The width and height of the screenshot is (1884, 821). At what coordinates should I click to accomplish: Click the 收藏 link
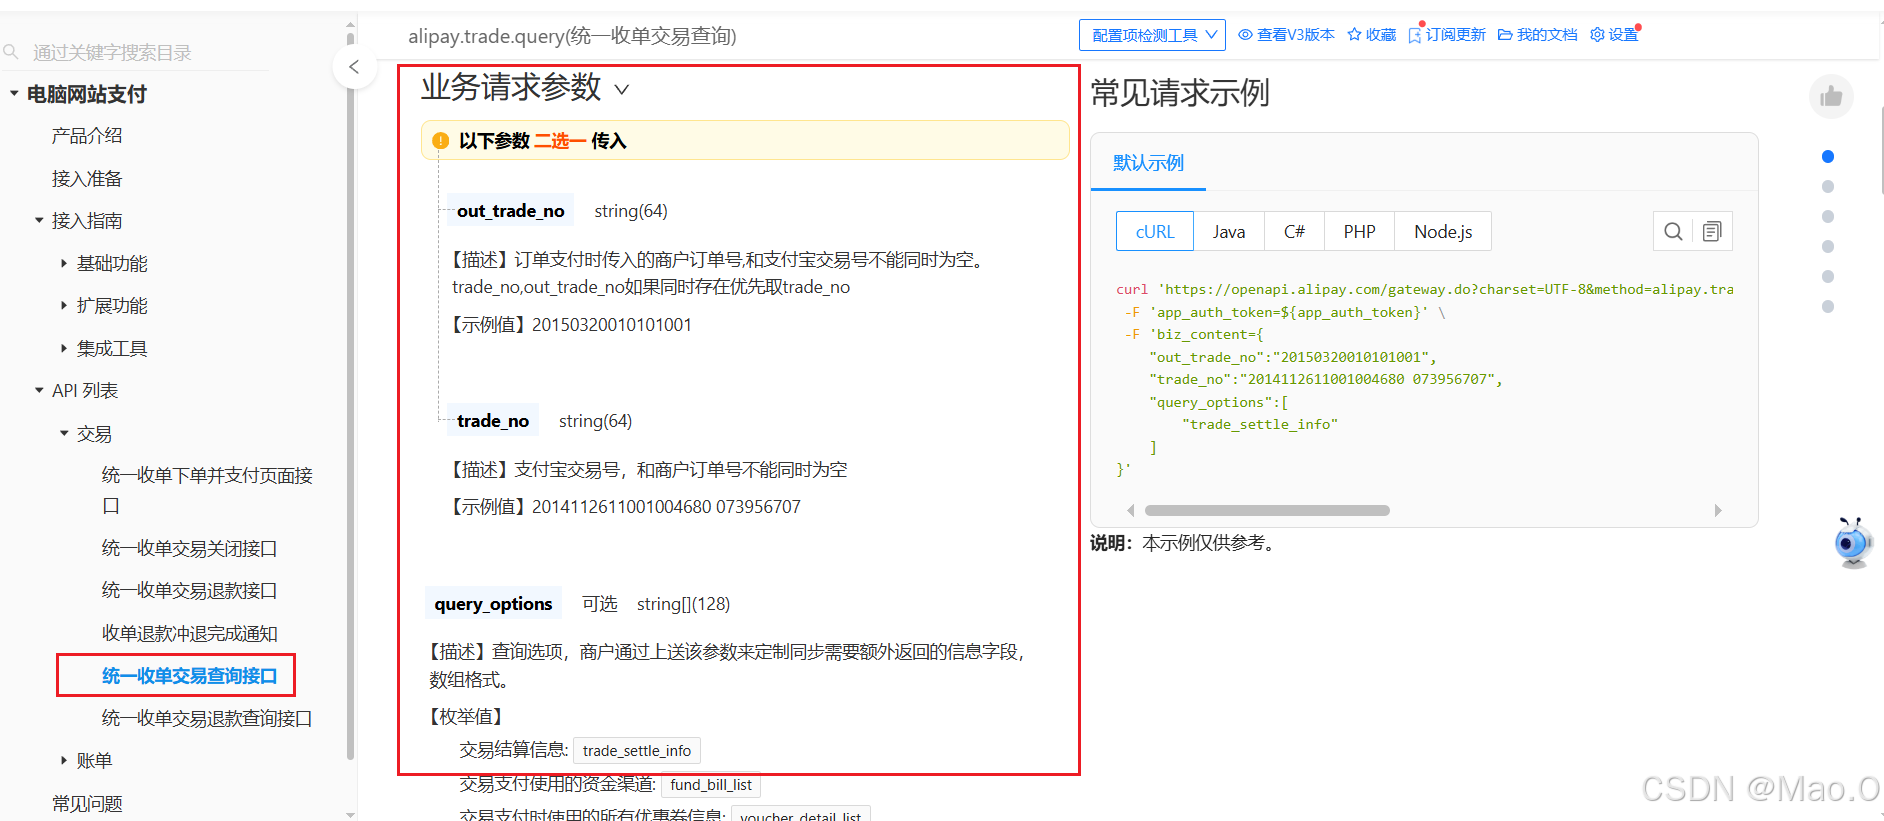(x=1381, y=35)
